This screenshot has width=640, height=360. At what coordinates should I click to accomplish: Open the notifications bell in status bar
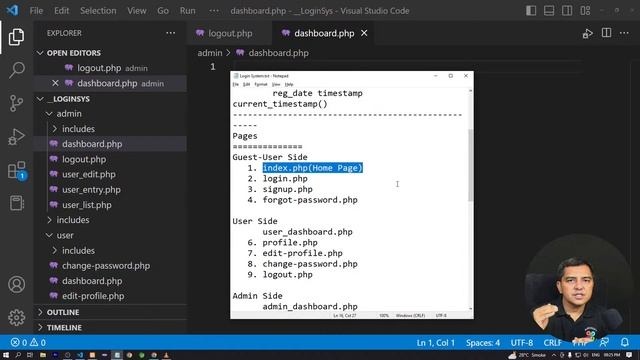625,342
